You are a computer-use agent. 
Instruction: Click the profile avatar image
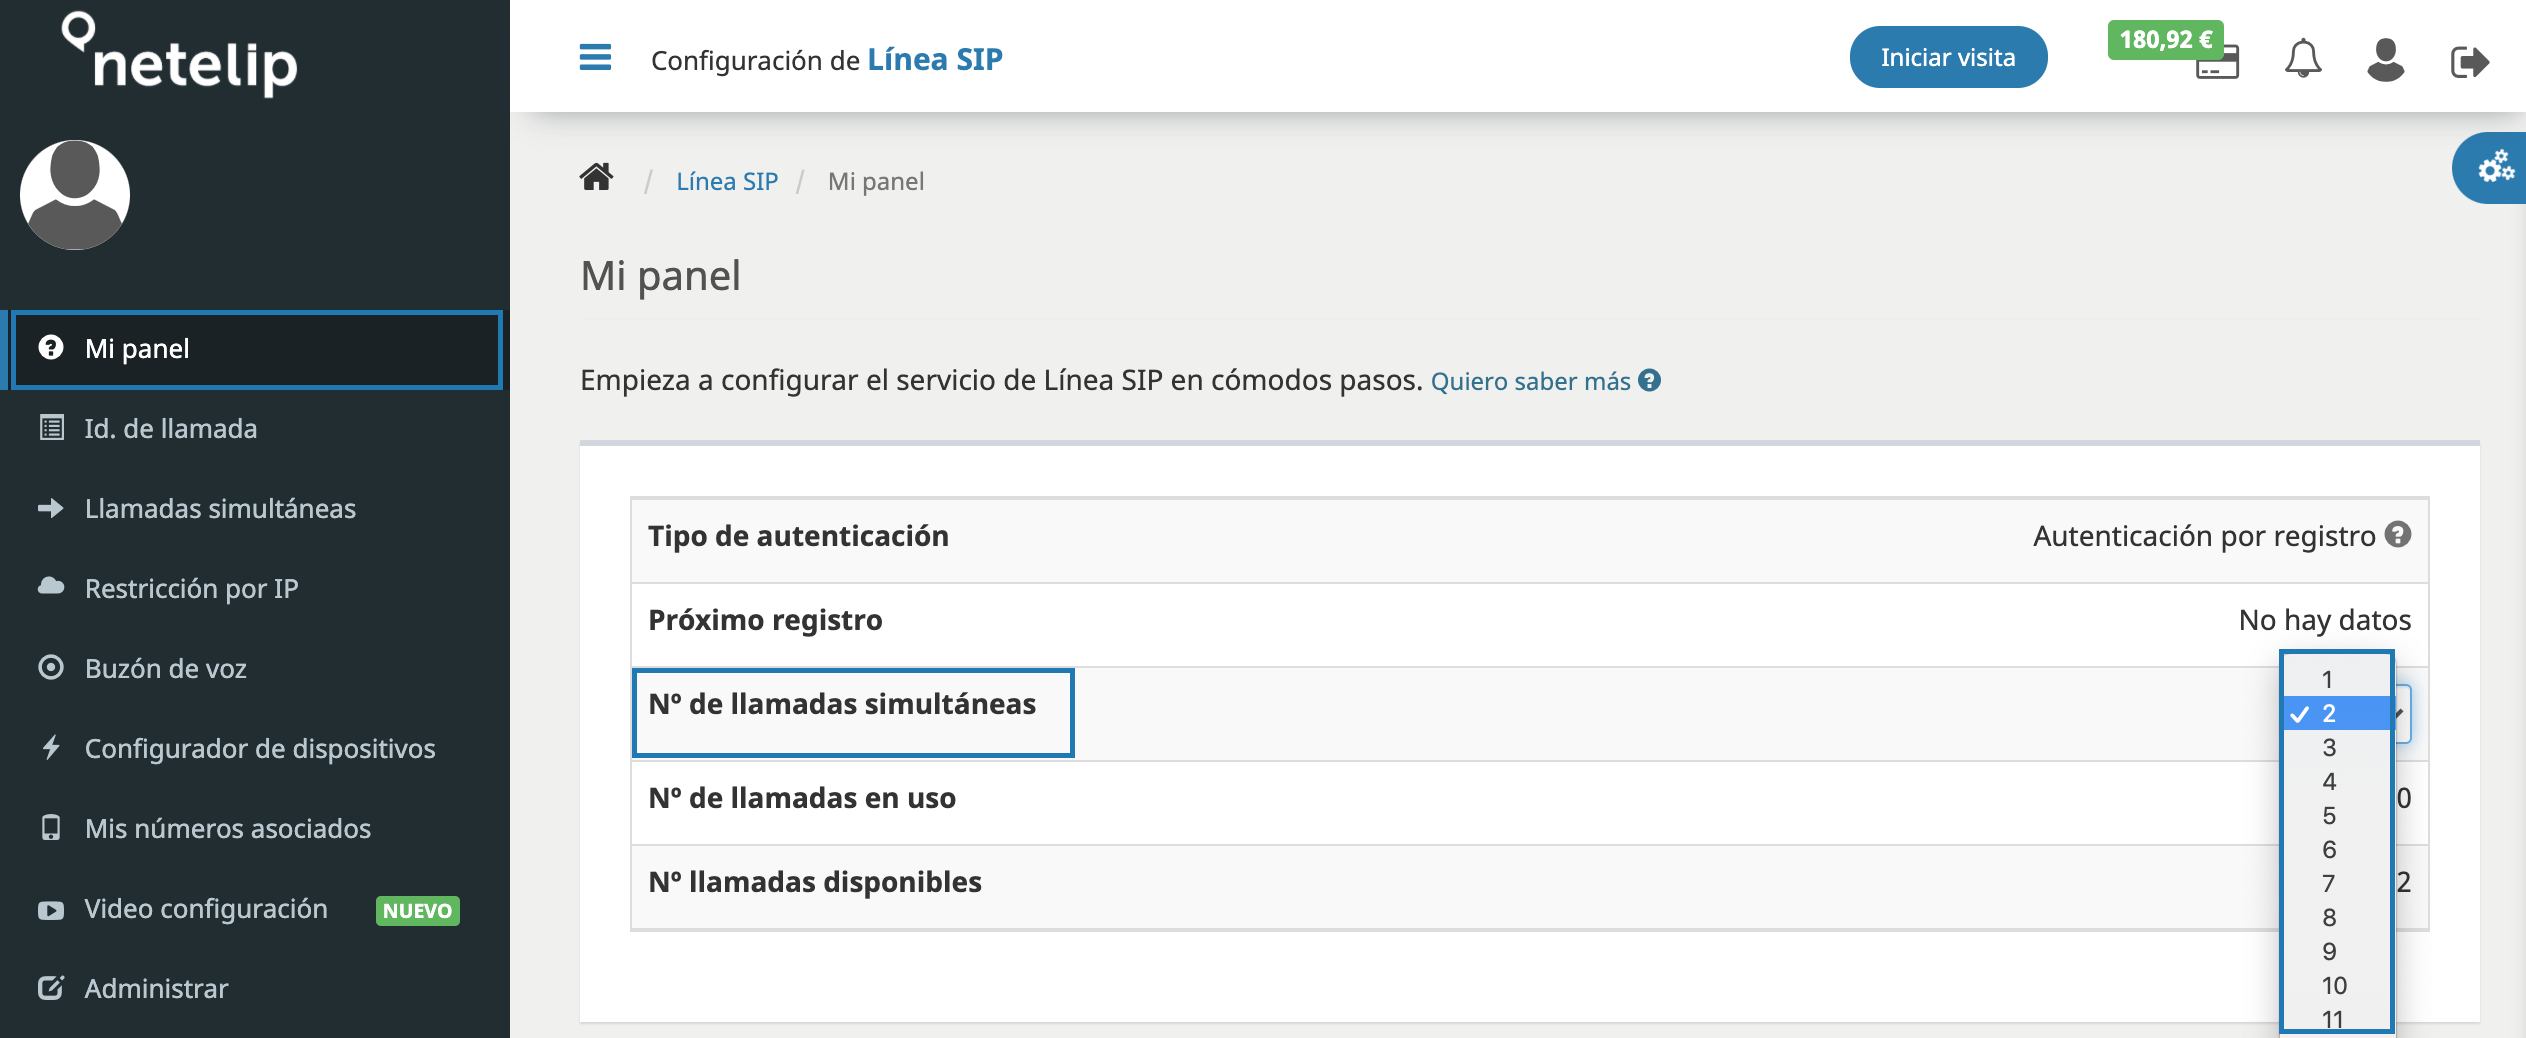tap(73, 195)
